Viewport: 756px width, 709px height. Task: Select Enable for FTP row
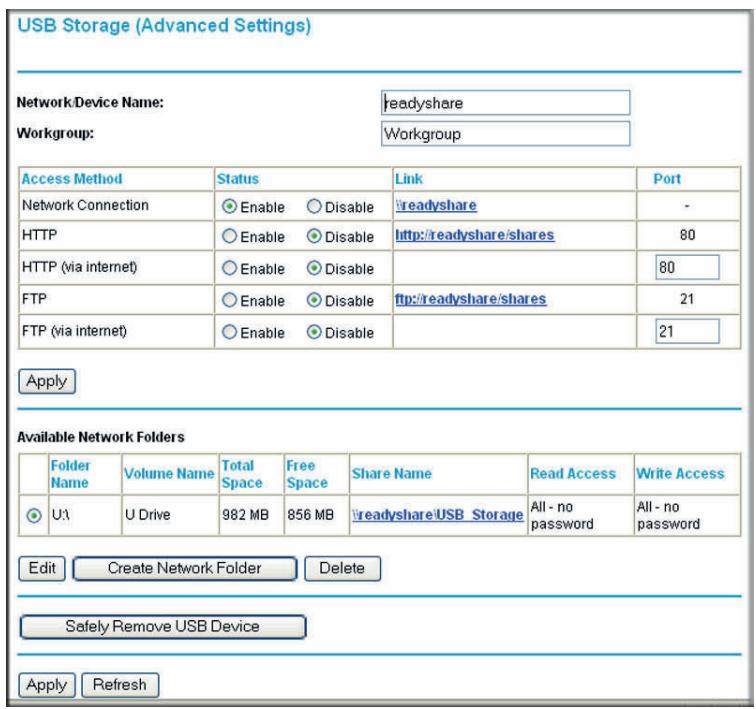point(229,300)
